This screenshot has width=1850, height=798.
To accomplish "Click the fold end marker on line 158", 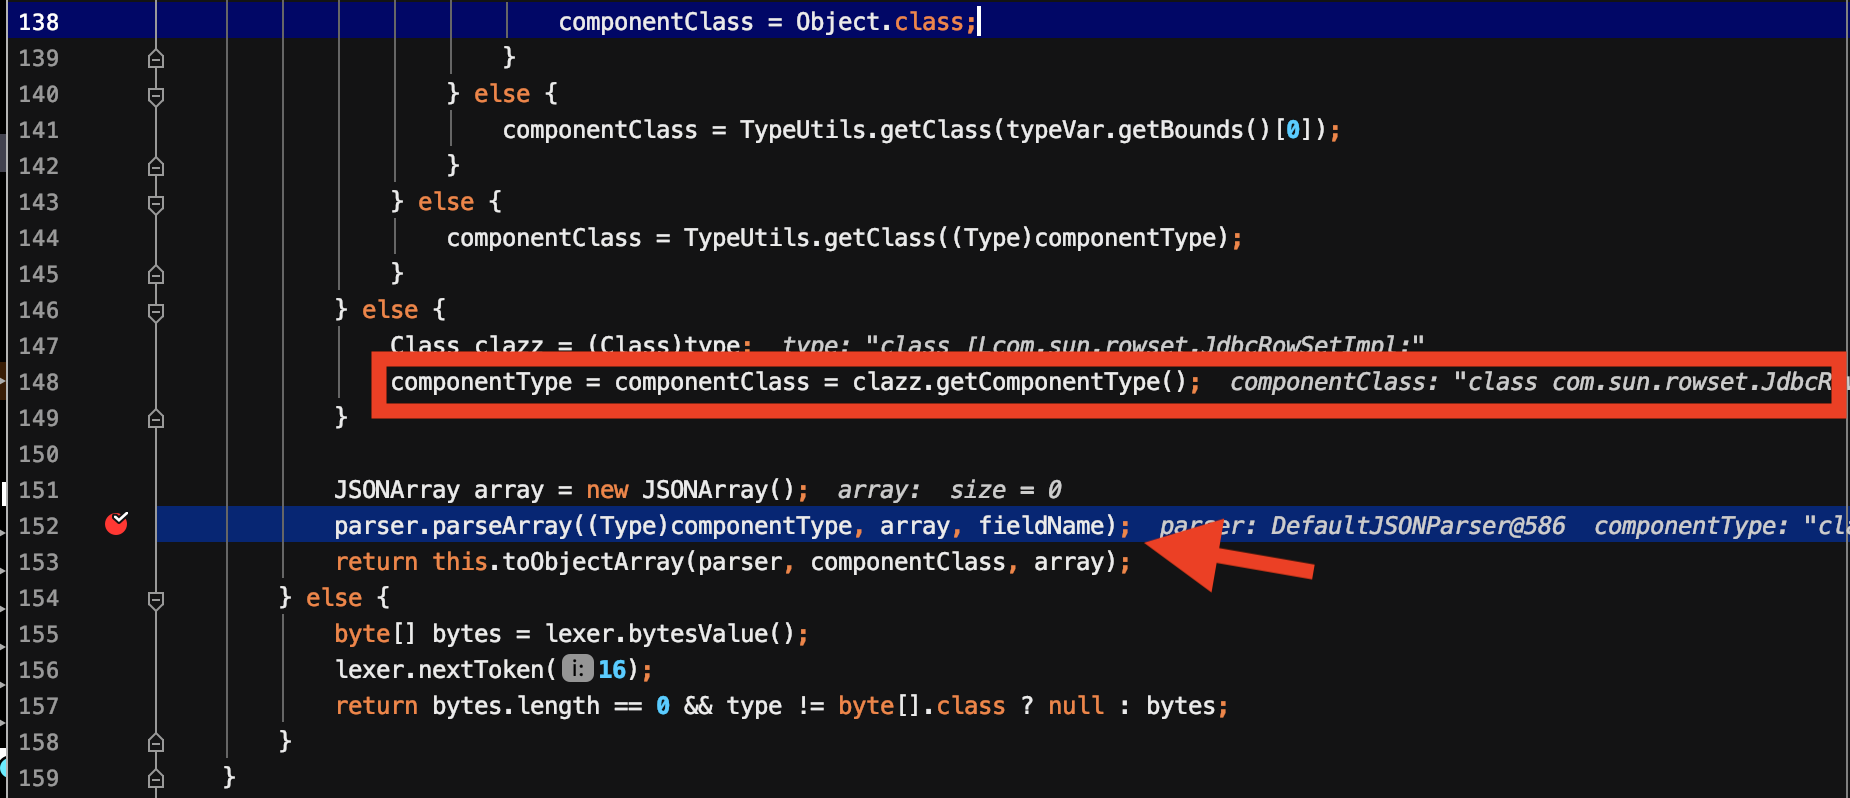I will 156,743.
